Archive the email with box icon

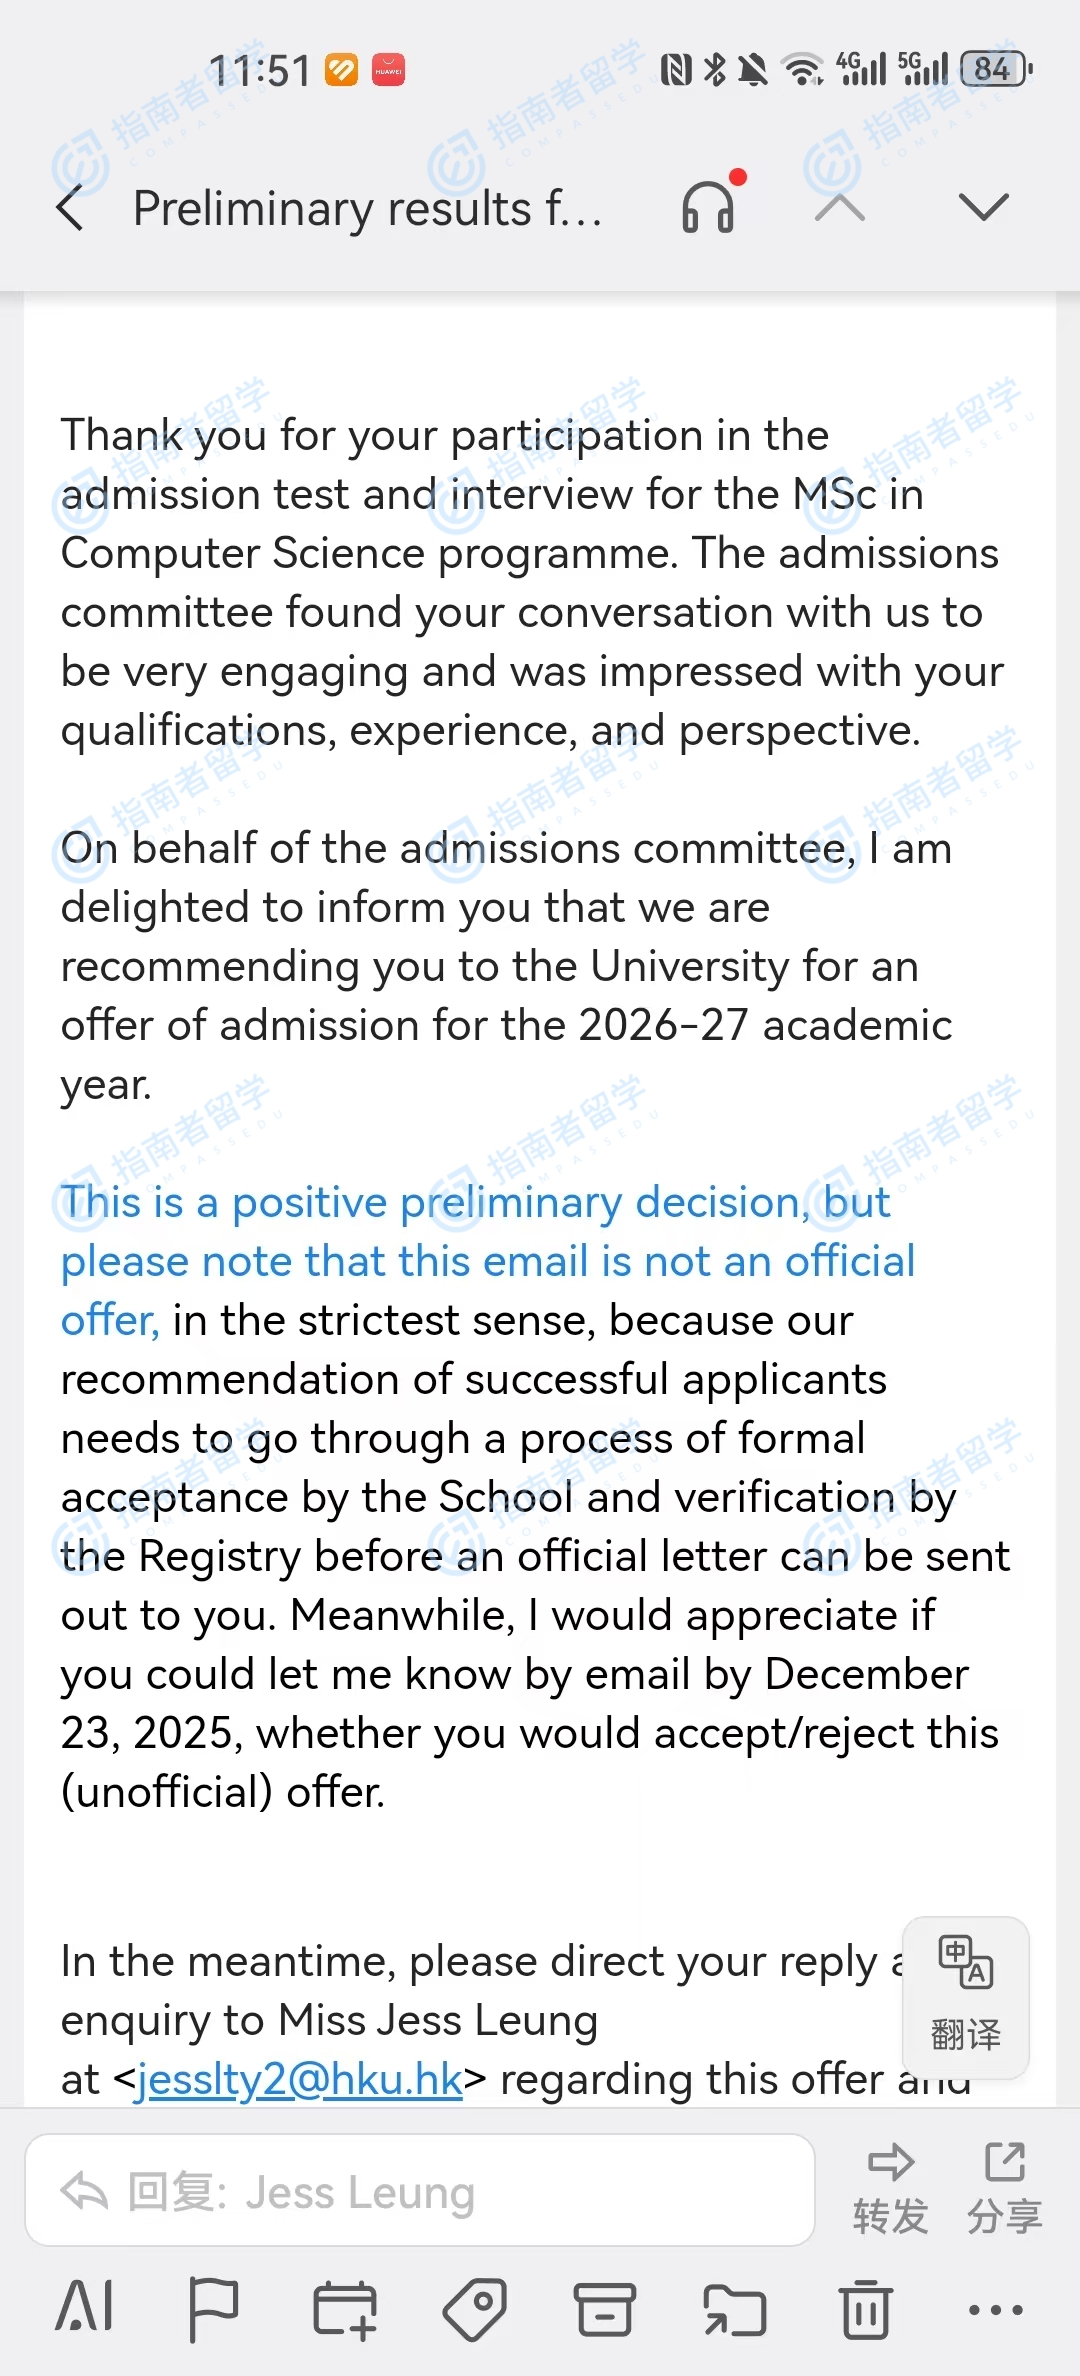pos(605,2309)
